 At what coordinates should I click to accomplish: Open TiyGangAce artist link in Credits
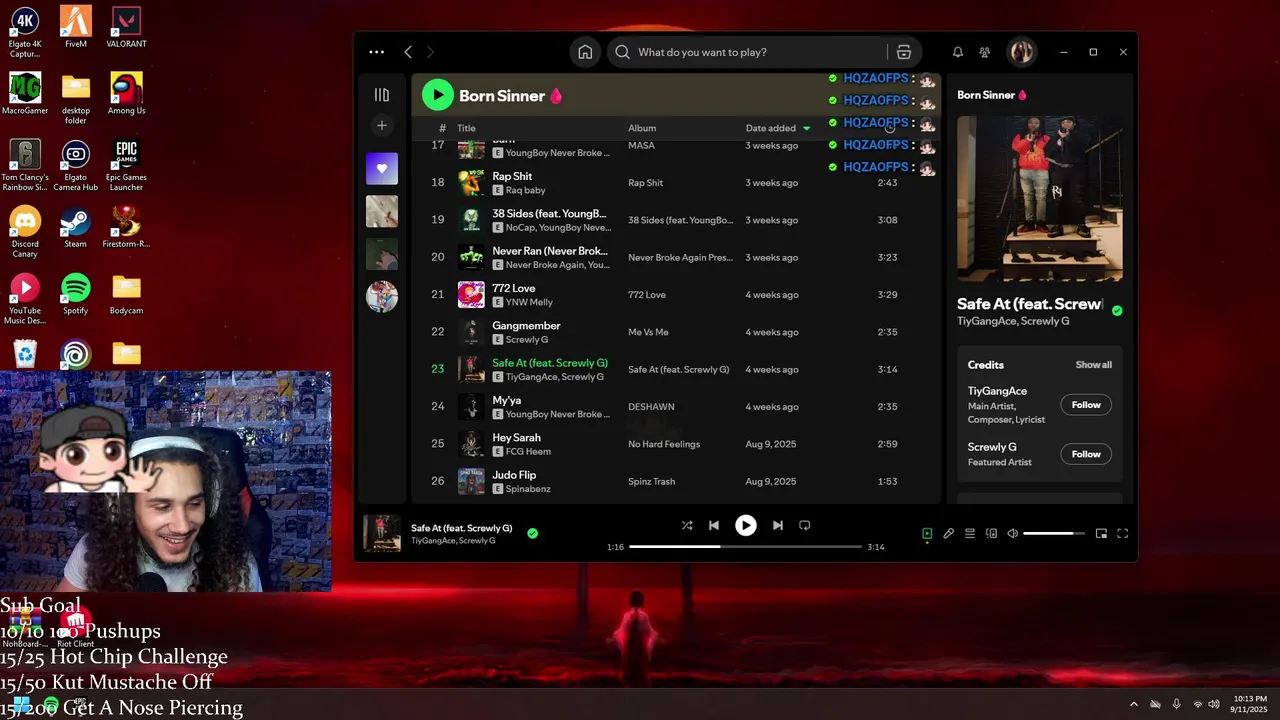pyautogui.click(x=997, y=391)
